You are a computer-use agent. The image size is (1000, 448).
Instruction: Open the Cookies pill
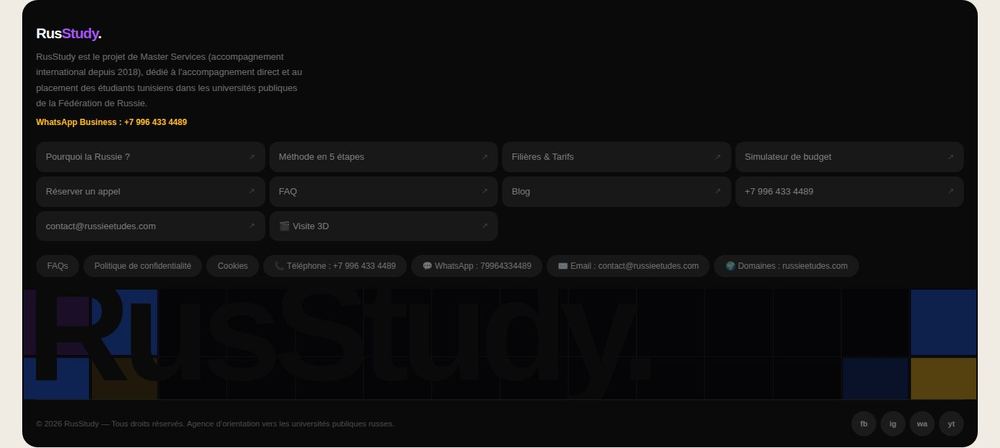(233, 266)
